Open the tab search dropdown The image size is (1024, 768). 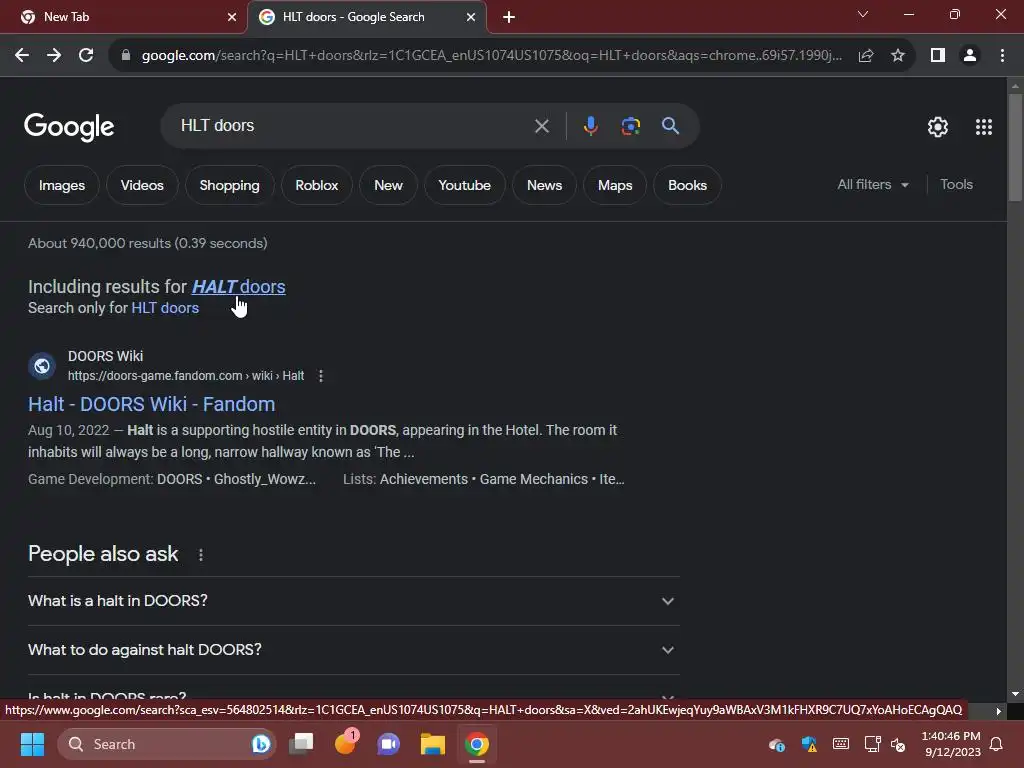click(863, 14)
